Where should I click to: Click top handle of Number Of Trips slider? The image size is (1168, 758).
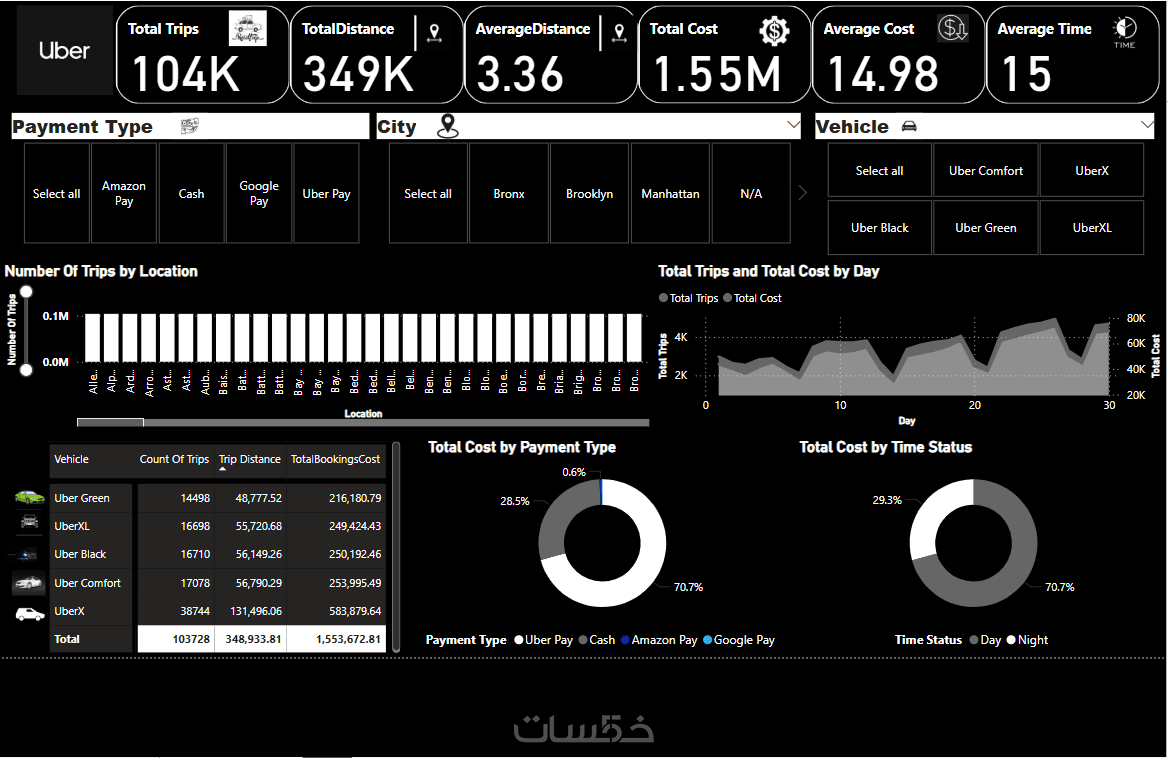click(x=26, y=292)
